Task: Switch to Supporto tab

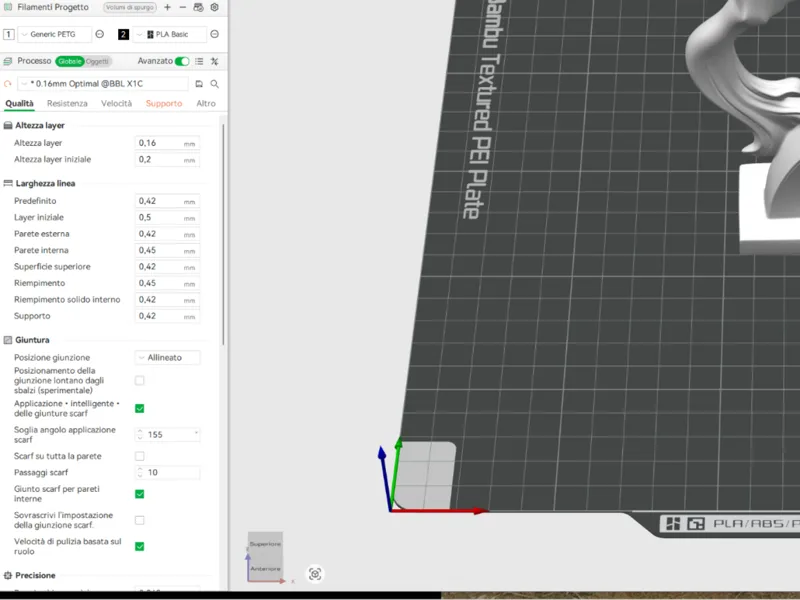Action: point(164,103)
